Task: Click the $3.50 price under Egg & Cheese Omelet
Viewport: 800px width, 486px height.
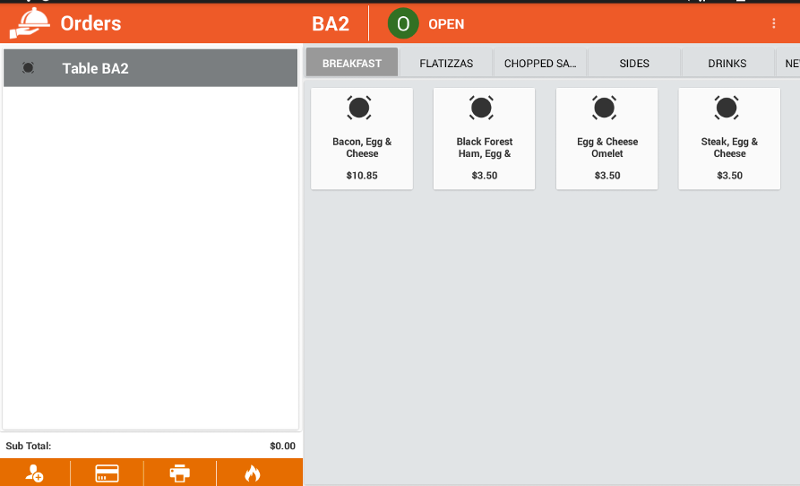Action: [x=607, y=175]
